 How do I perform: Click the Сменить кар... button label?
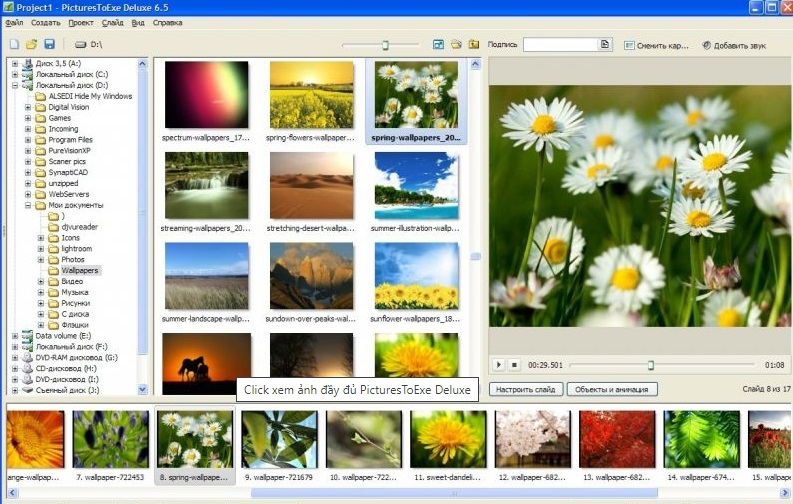663,45
